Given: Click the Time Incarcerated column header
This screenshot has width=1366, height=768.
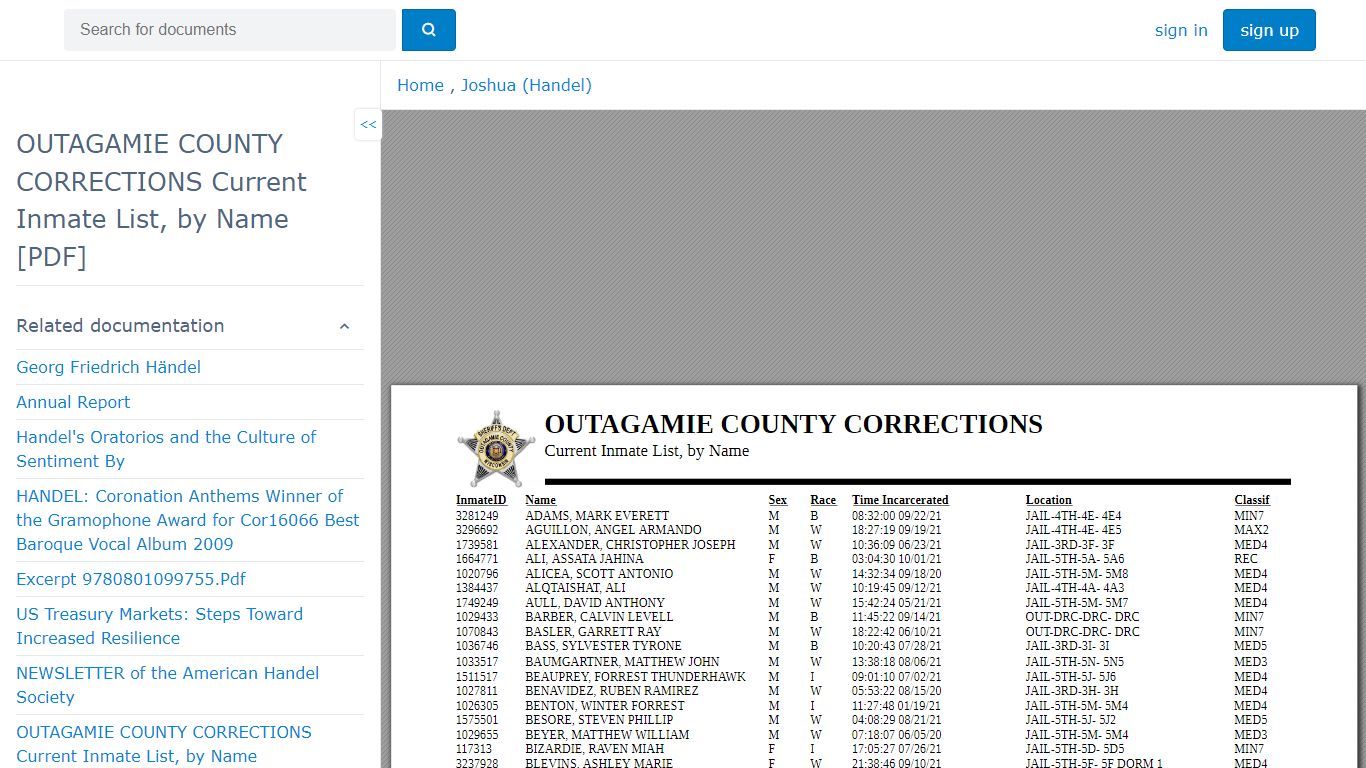Looking at the screenshot, I should (900, 500).
